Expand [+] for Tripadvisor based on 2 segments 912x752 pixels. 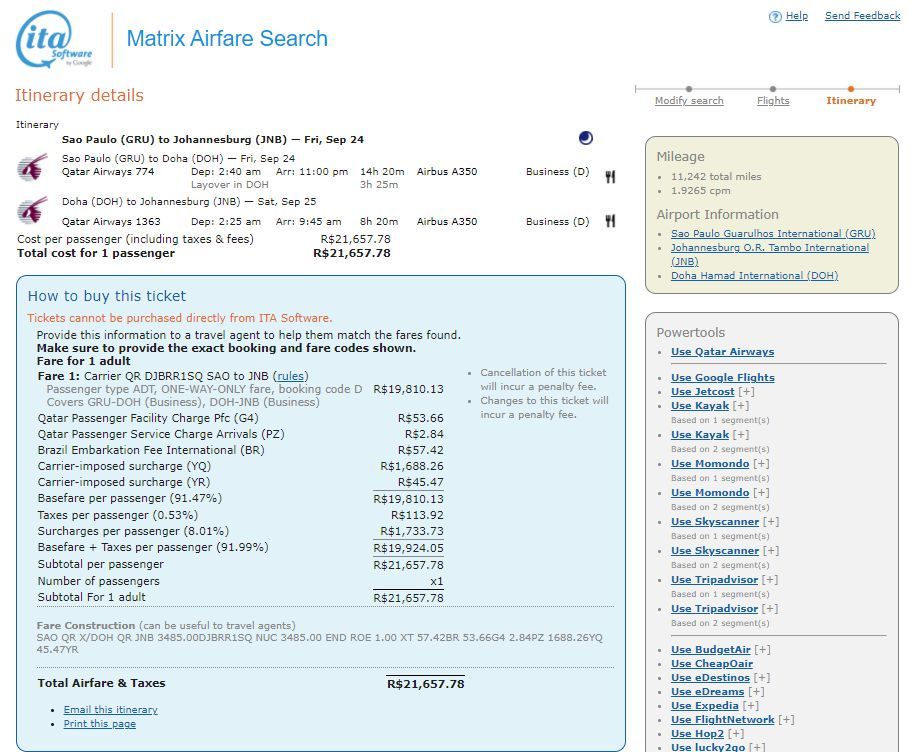coord(770,608)
